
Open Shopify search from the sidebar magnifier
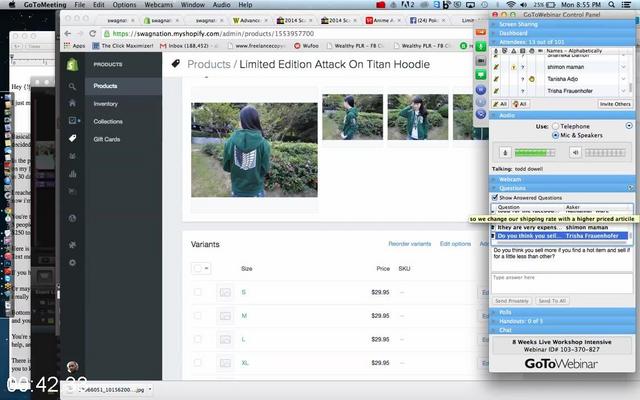pyautogui.click(x=72, y=86)
